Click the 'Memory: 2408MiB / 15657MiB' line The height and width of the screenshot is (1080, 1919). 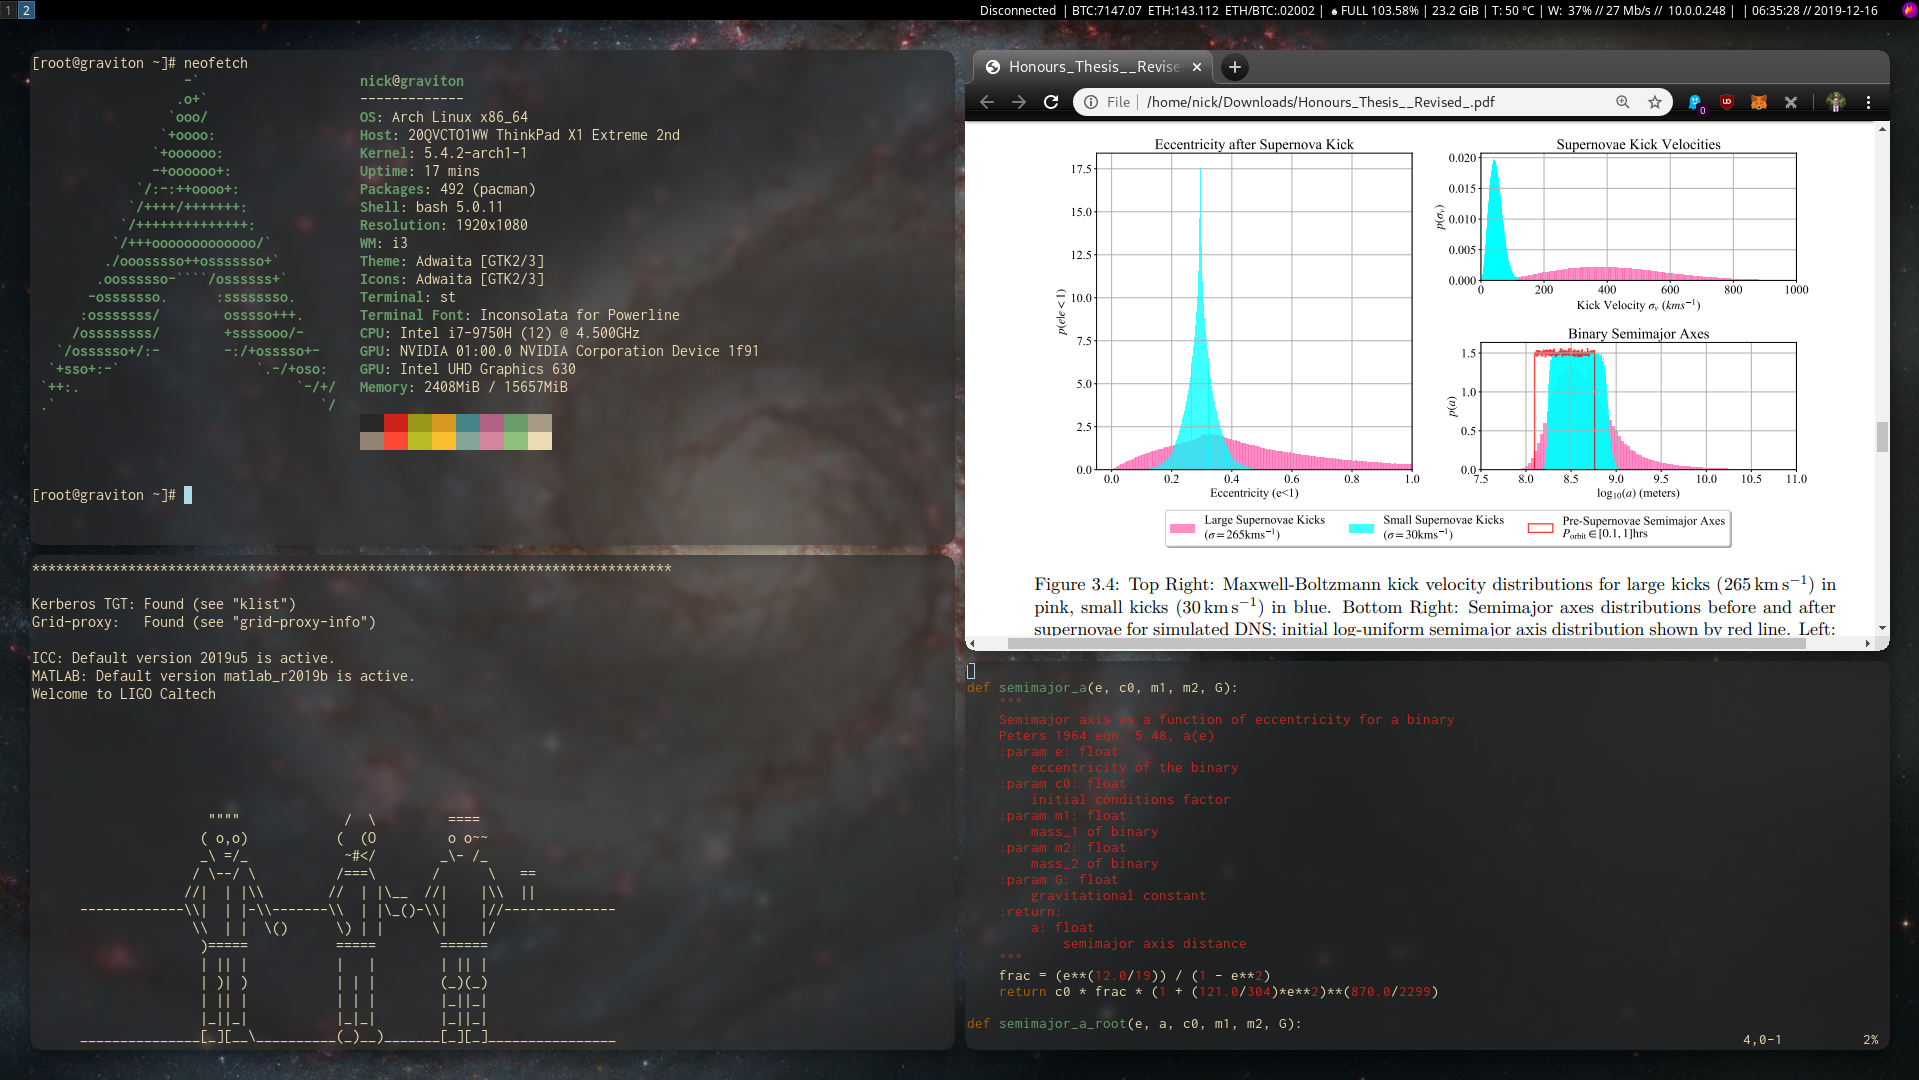(x=463, y=387)
